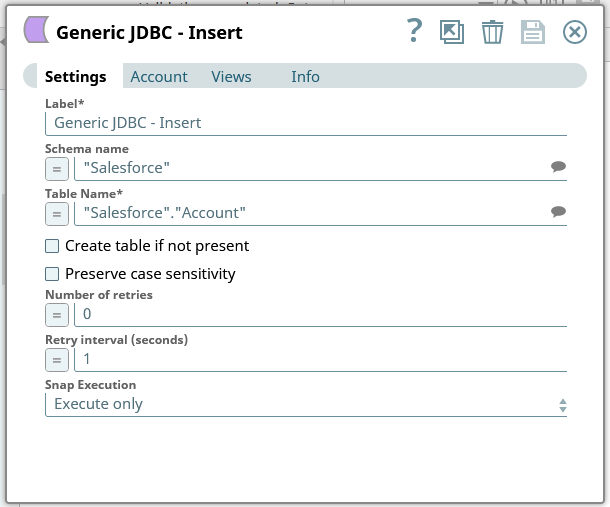The height and width of the screenshot is (507, 610).
Task: Click the save disk icon
Action: pos(533,32)
